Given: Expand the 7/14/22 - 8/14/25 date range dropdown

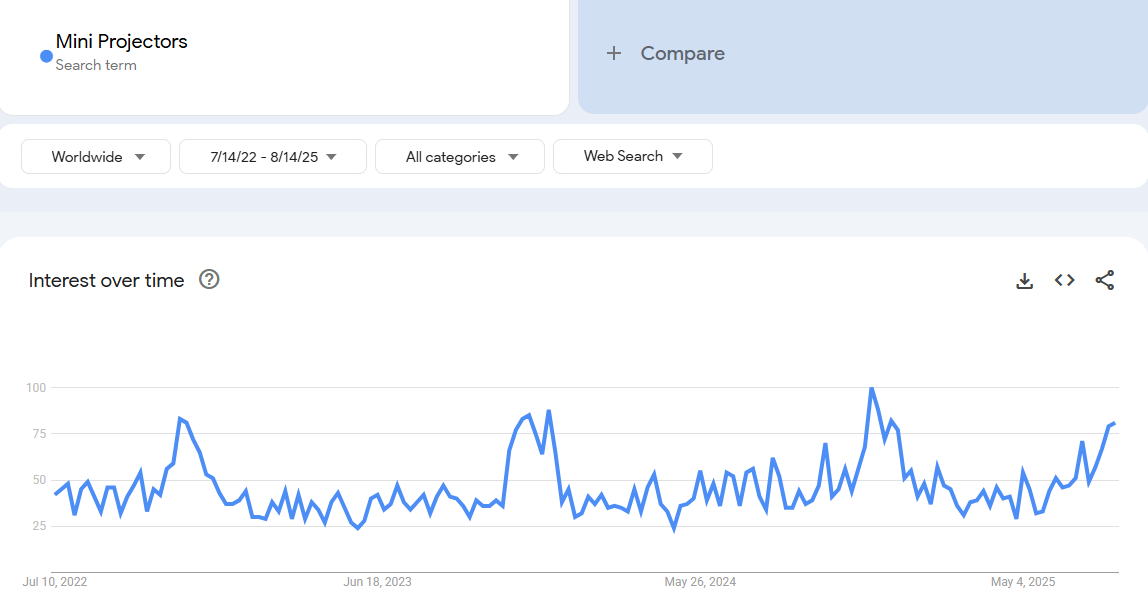Looking at the screenshot, I should 273,157.
